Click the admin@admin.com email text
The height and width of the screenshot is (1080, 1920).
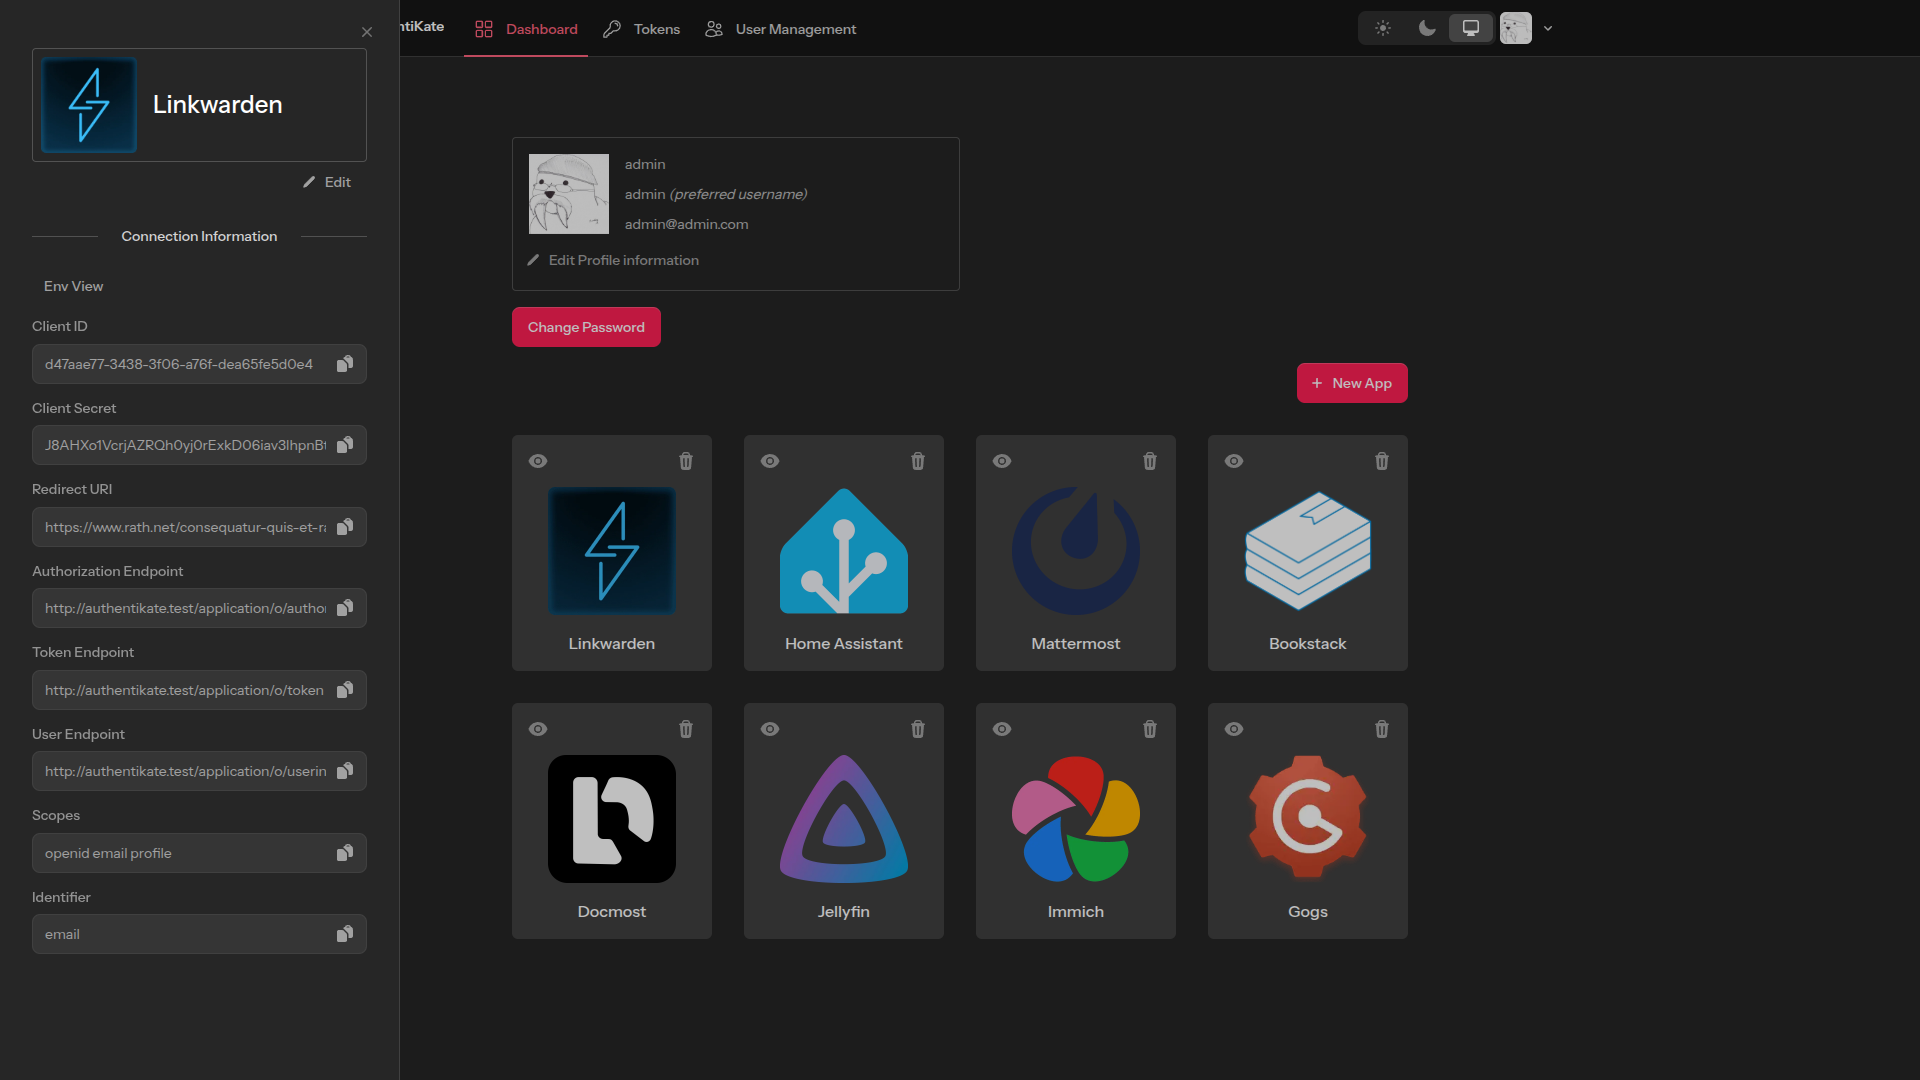coord(686,224)
